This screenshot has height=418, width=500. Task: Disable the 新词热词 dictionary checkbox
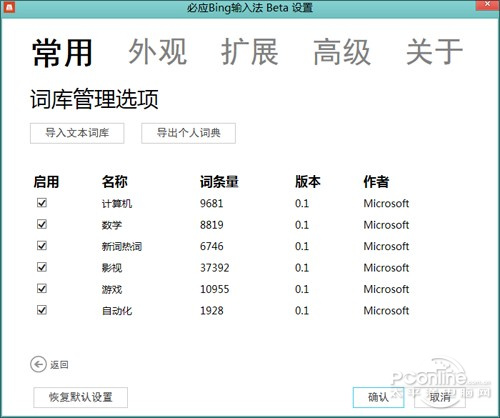tap(42, 246)
